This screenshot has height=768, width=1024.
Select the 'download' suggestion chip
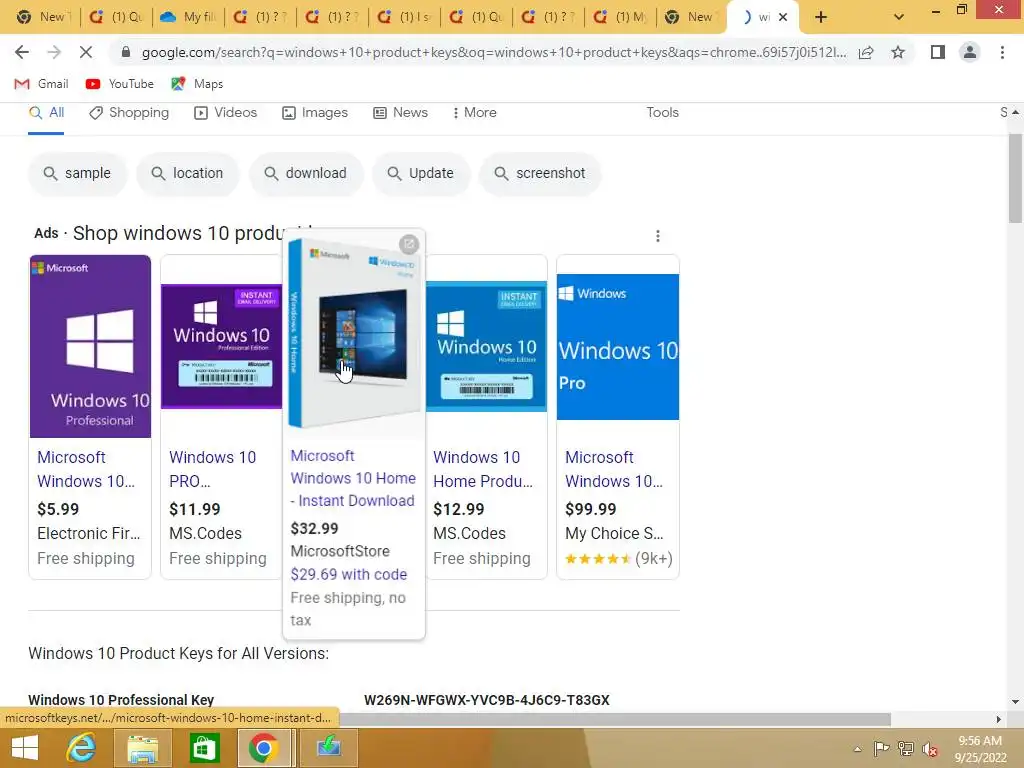pyautogui.click(x=306, y=174)
